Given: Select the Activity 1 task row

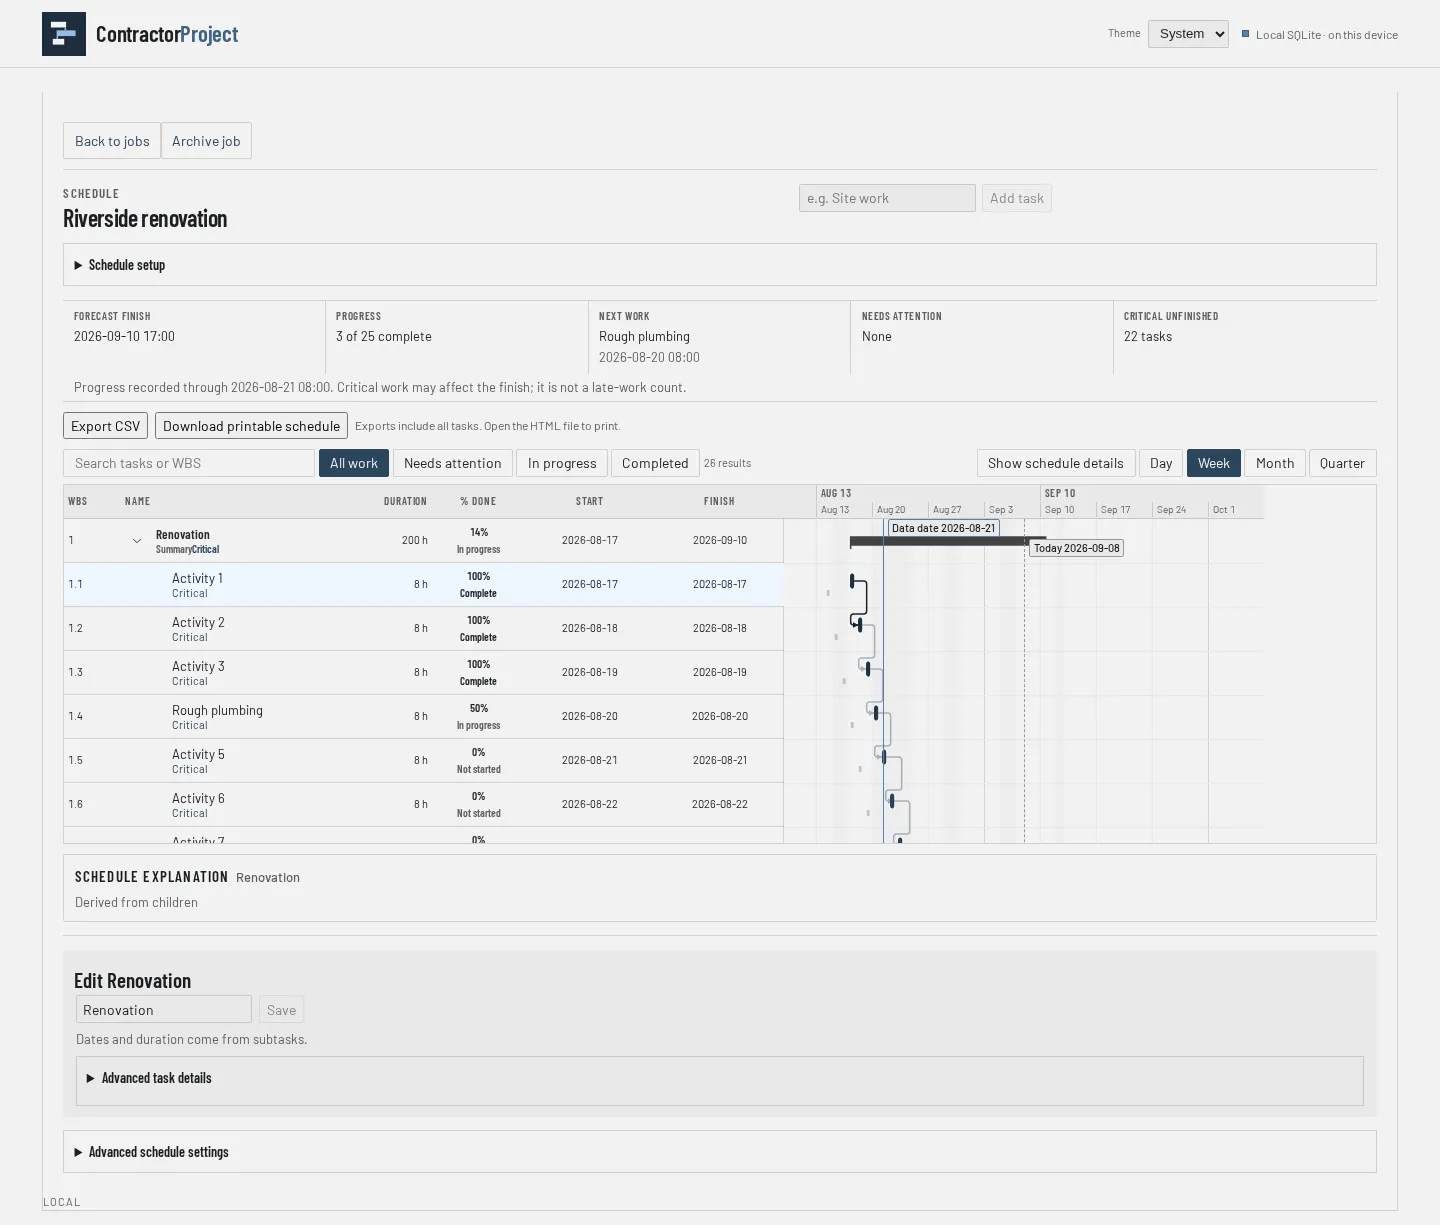Looking at the screenshot, I should pyautogui.click(x=423, y=585).
